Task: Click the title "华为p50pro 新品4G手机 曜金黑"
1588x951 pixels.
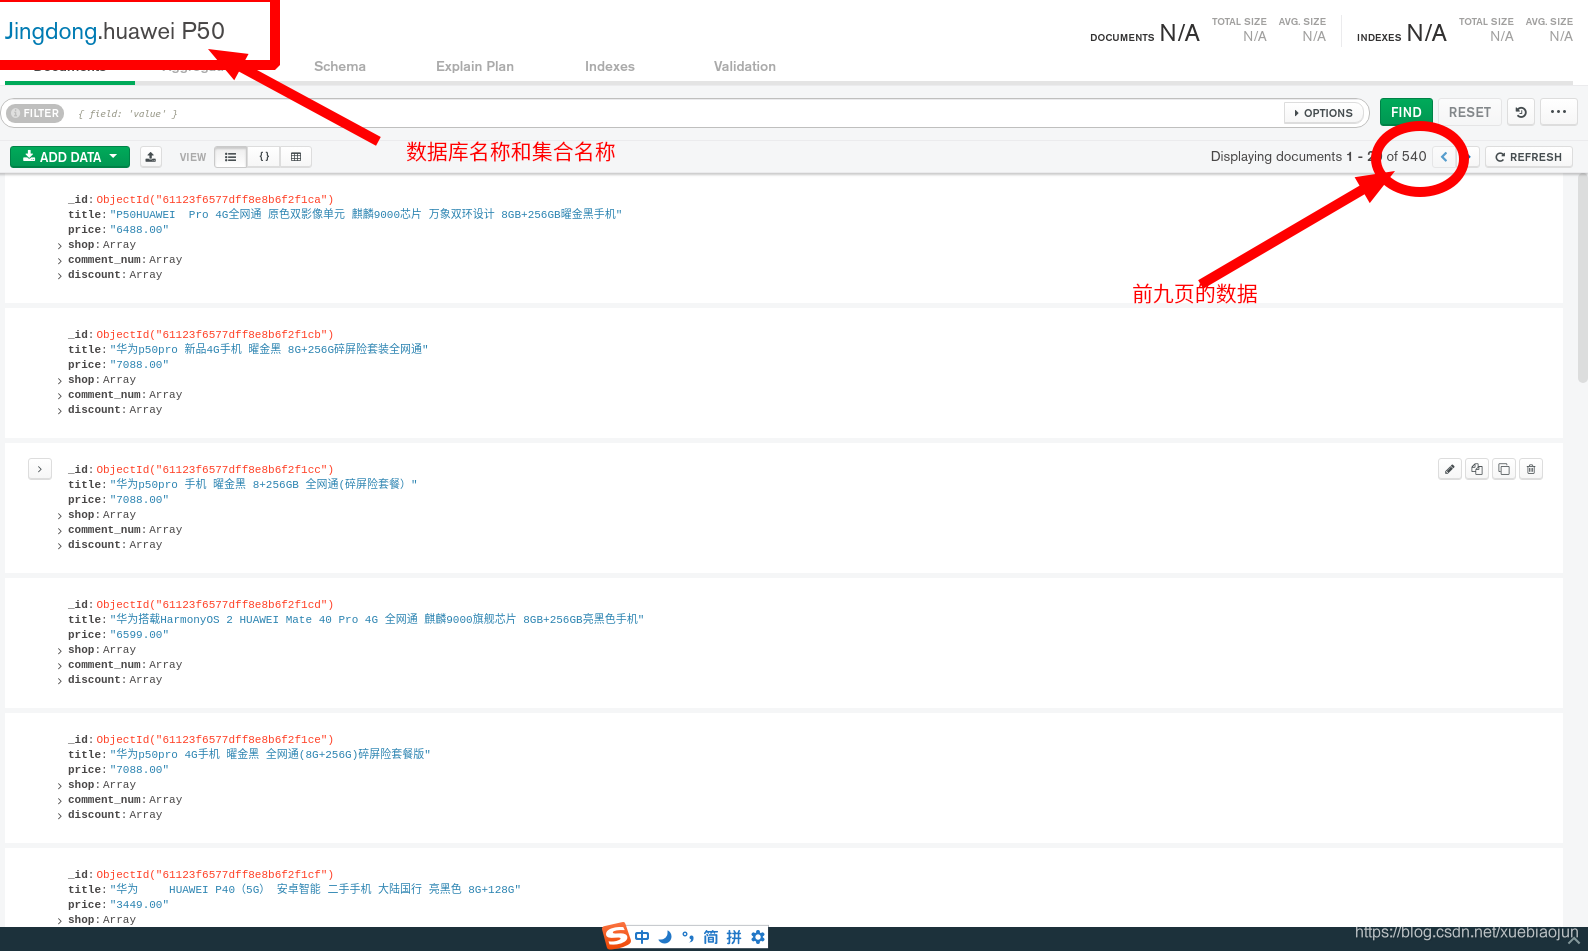Action: 269,350
